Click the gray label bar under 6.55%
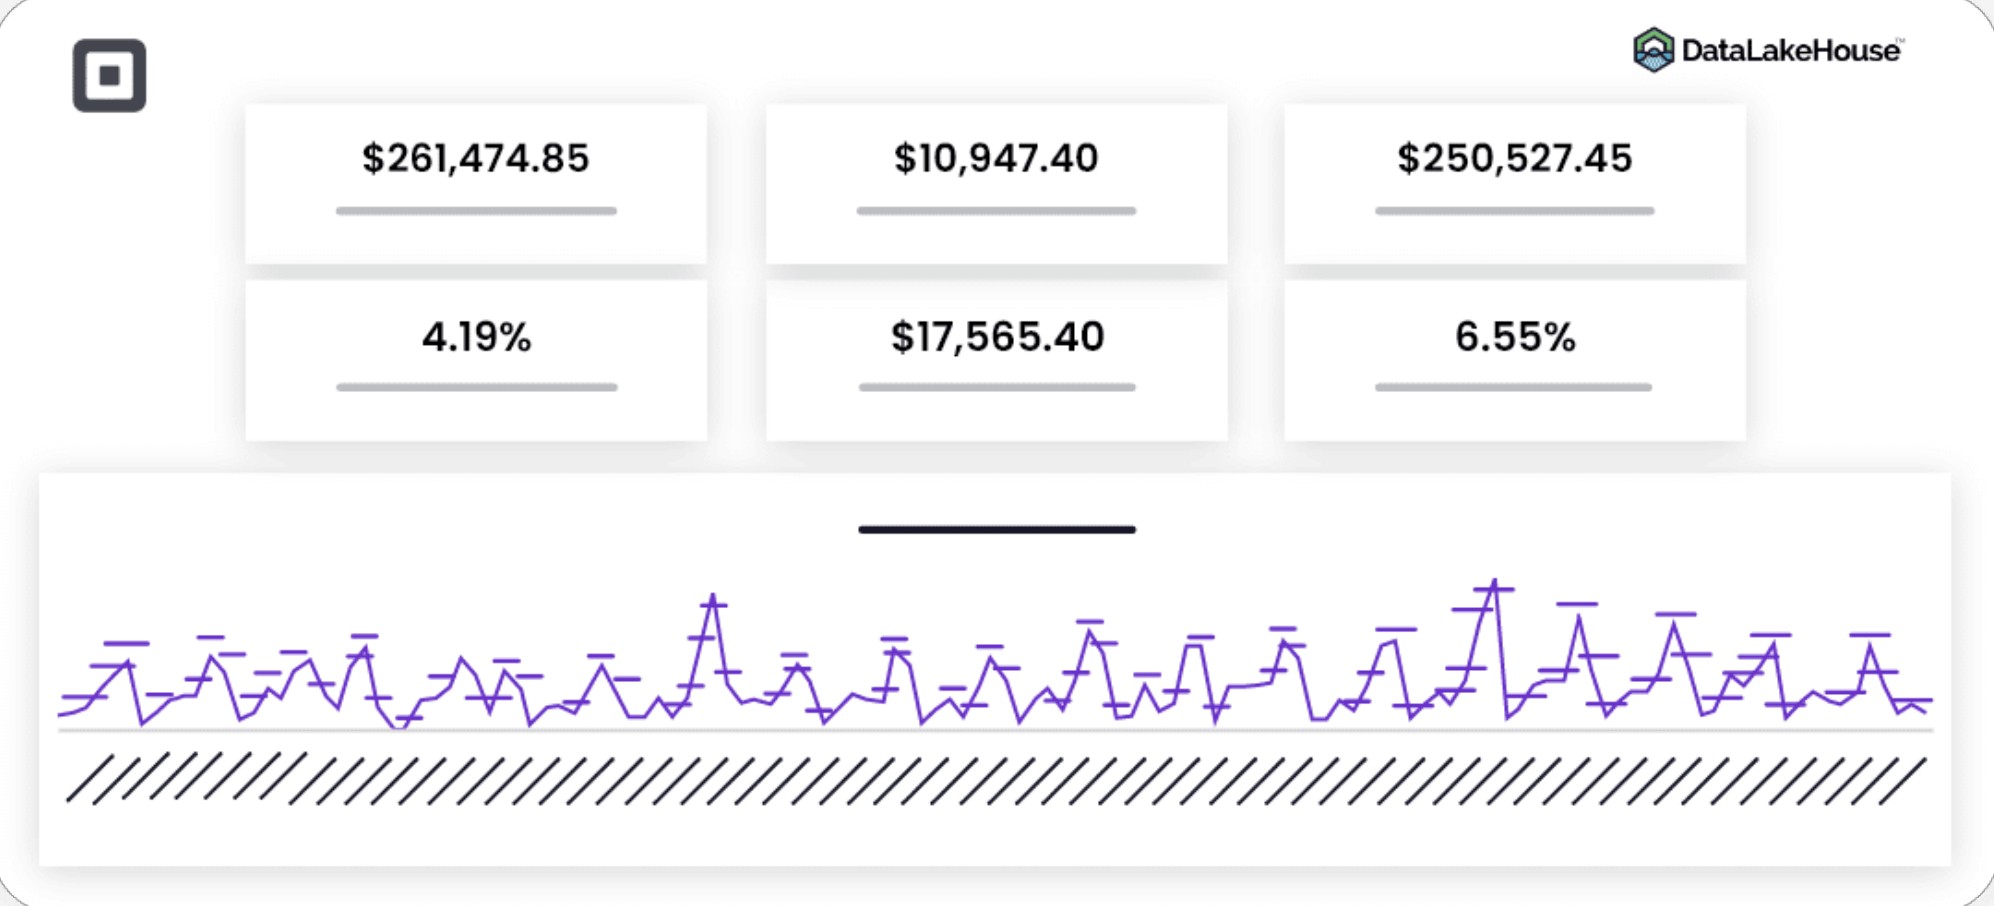 [x=1513, y=387]
